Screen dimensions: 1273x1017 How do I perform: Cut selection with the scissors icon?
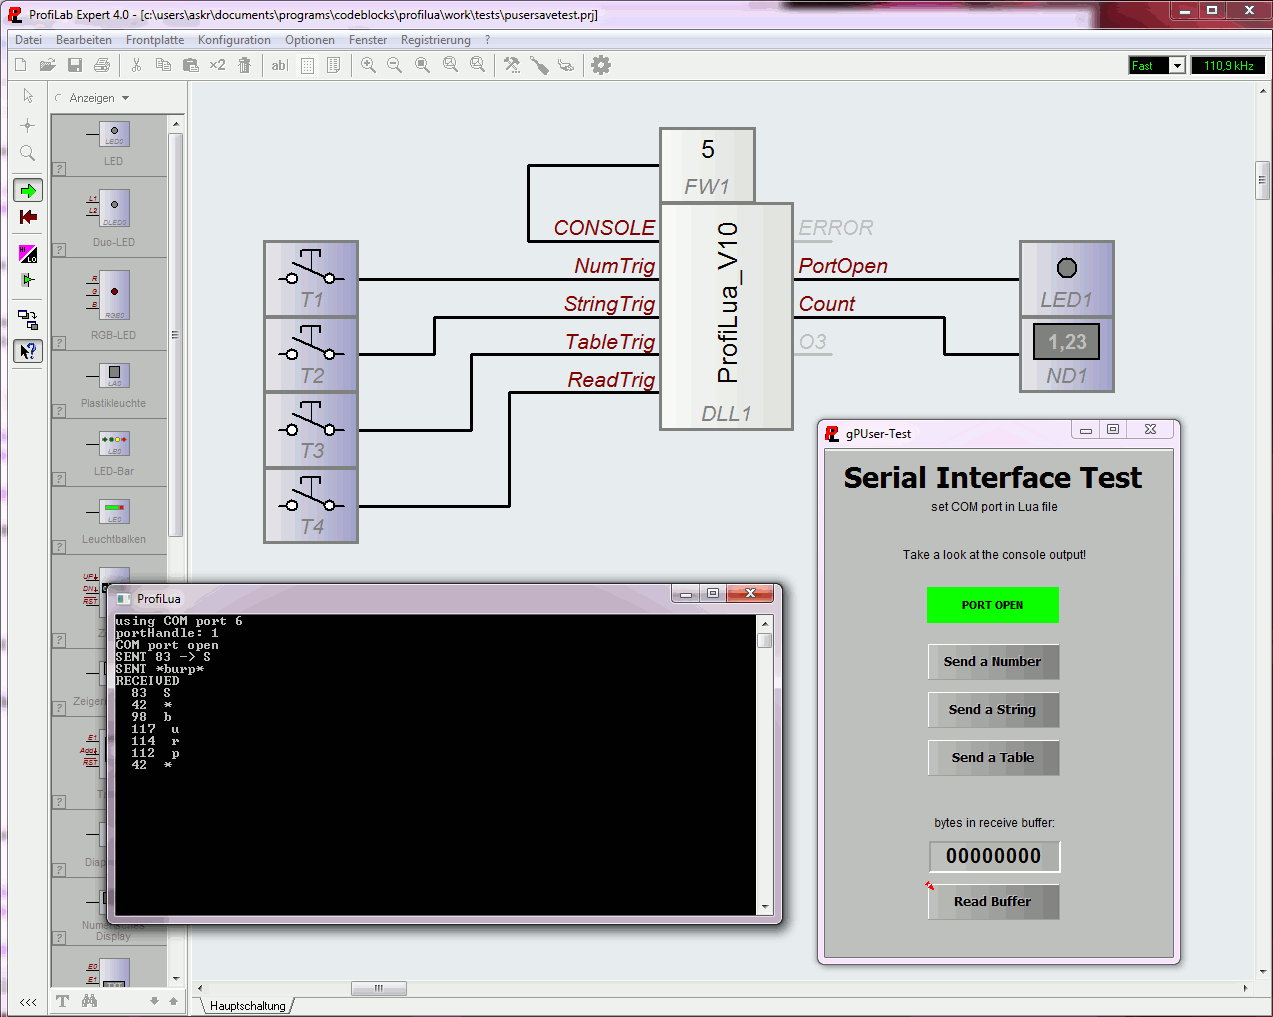tap(136, 65)
